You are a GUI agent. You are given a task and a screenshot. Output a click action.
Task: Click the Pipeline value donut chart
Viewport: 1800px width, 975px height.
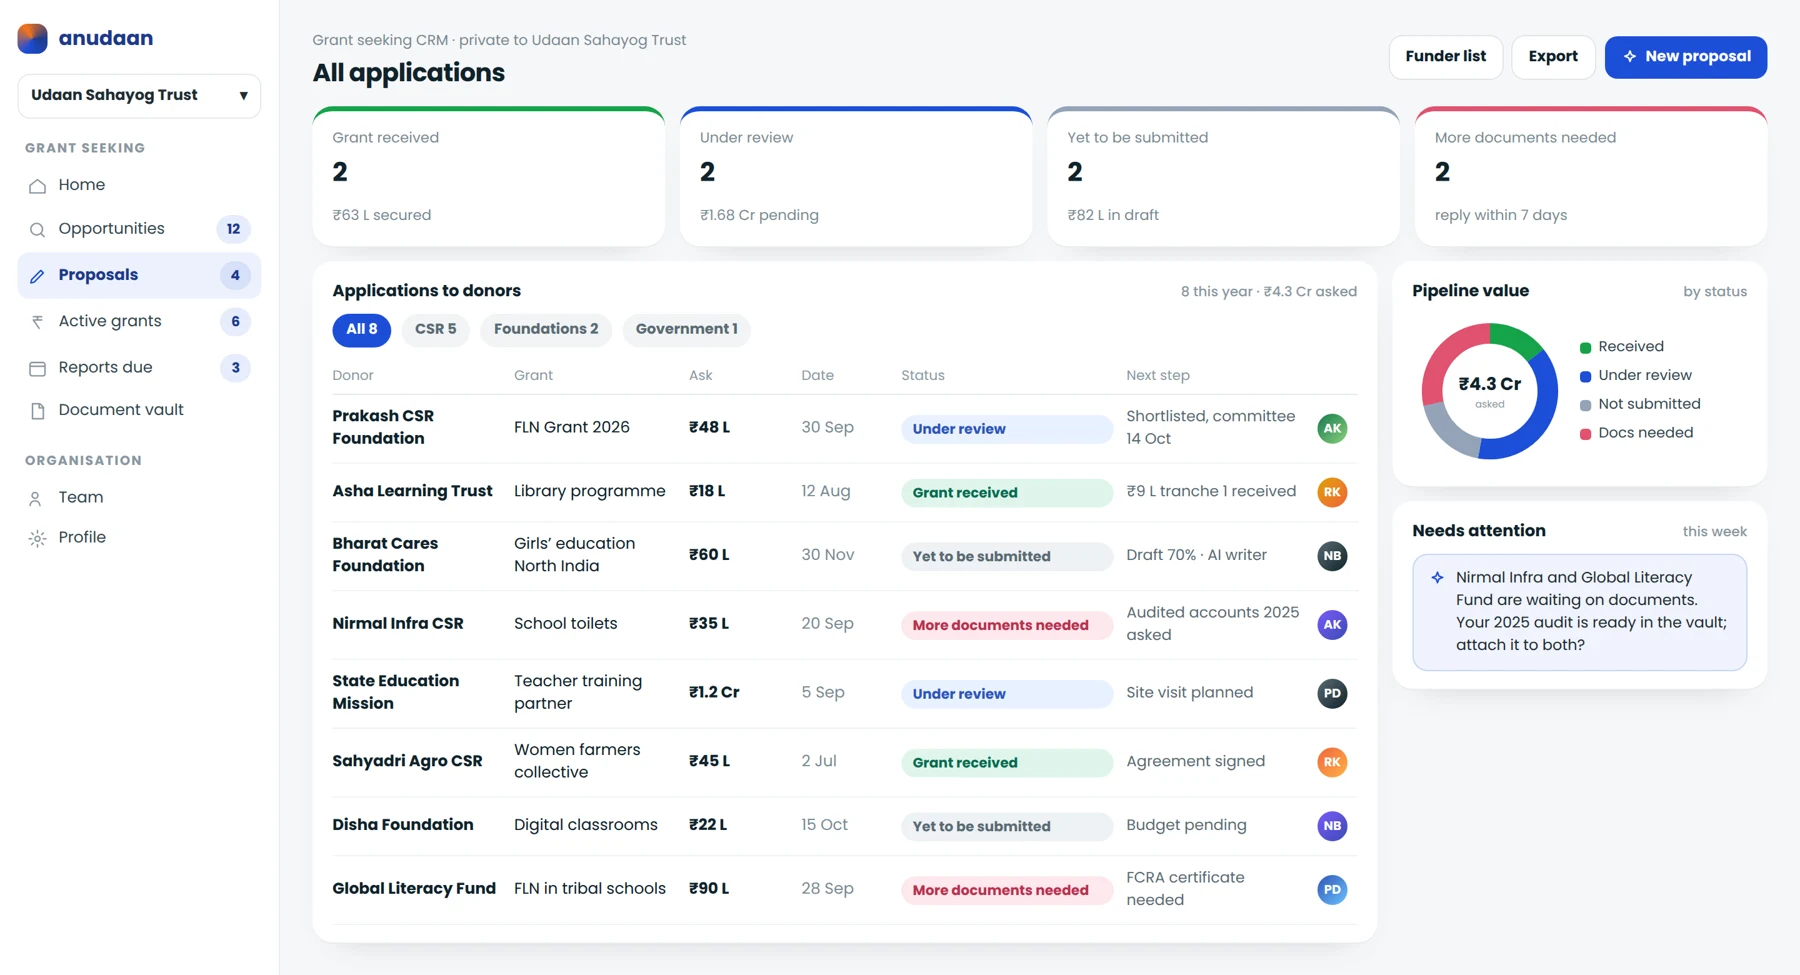coord(1490,391)
